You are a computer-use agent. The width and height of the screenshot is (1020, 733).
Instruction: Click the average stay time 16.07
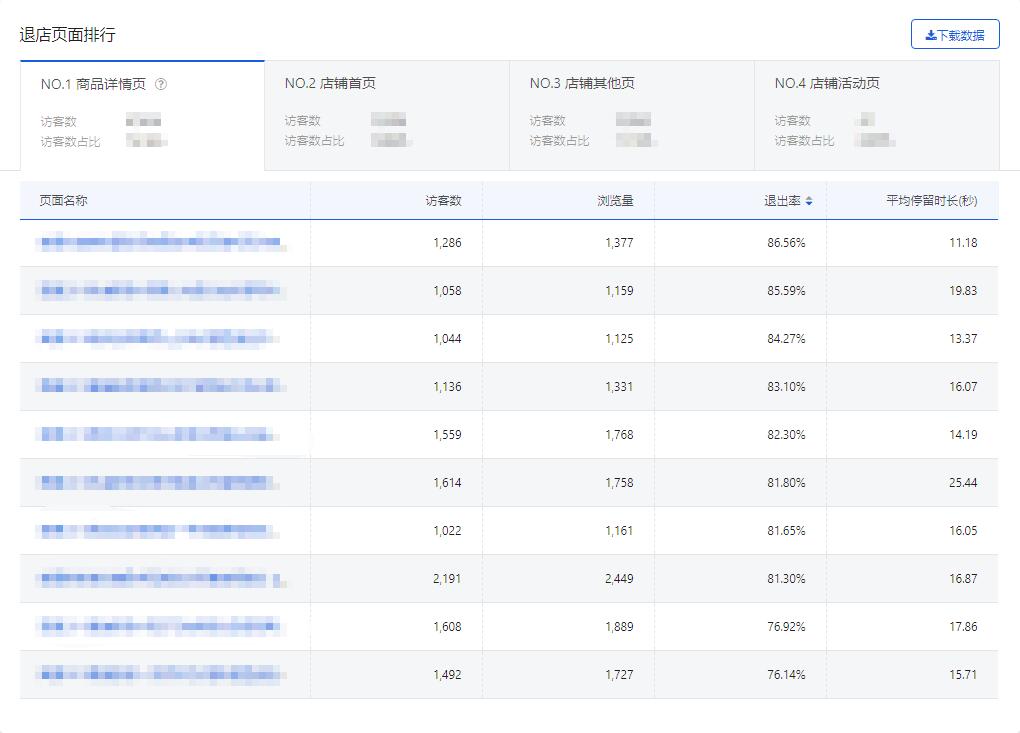tap(963, 386)
